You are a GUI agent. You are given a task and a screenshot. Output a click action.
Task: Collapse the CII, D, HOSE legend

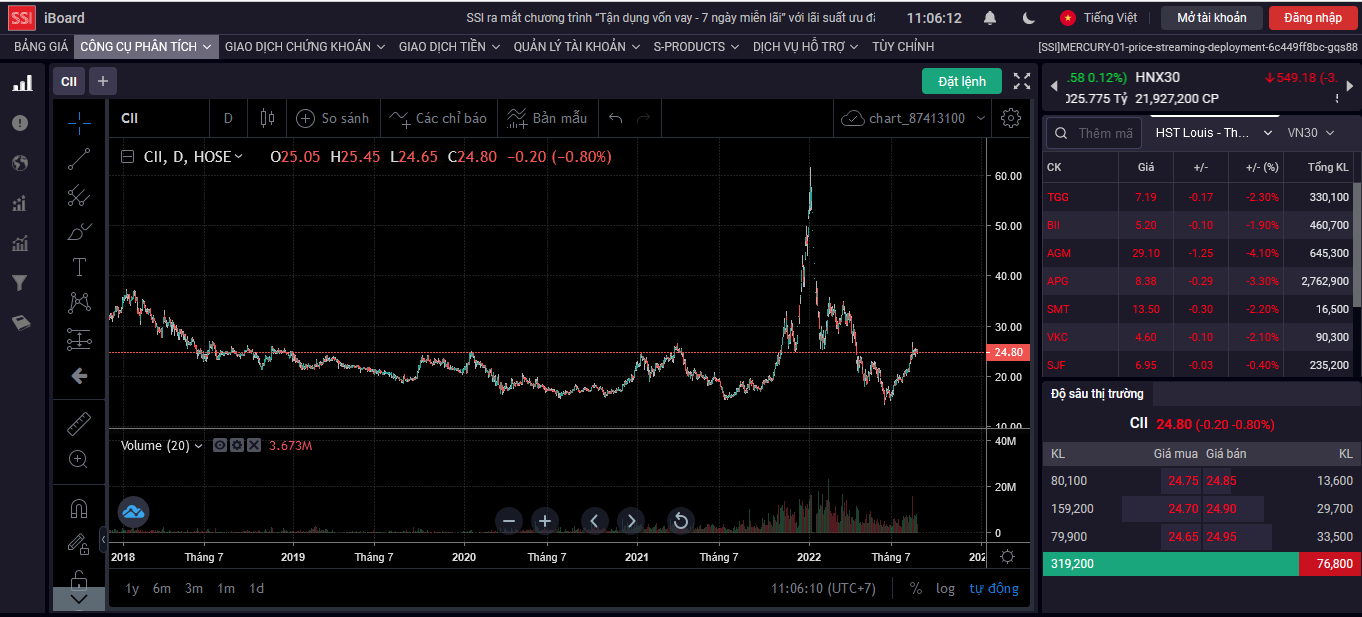click(127, 157)
